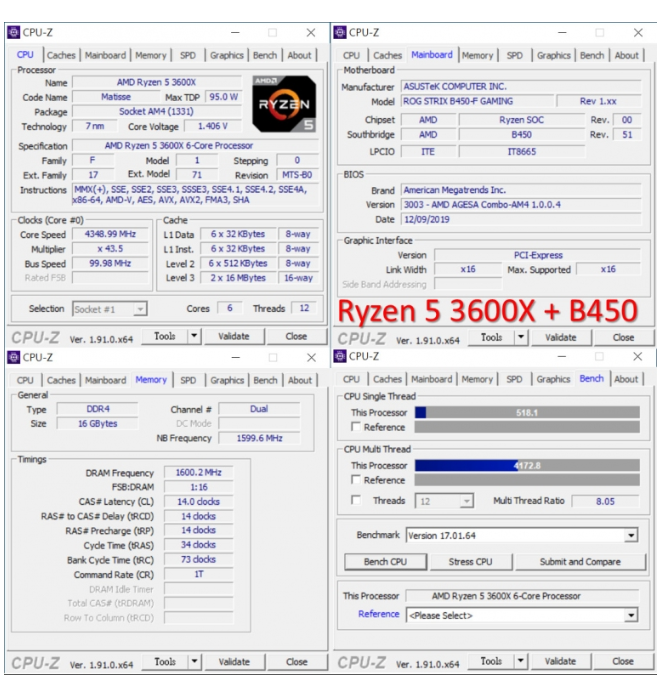Click BIOS version 3003 AGESA field
Image resolution: width=669 pixels, height=681 pixels.
tap(521, 205)
